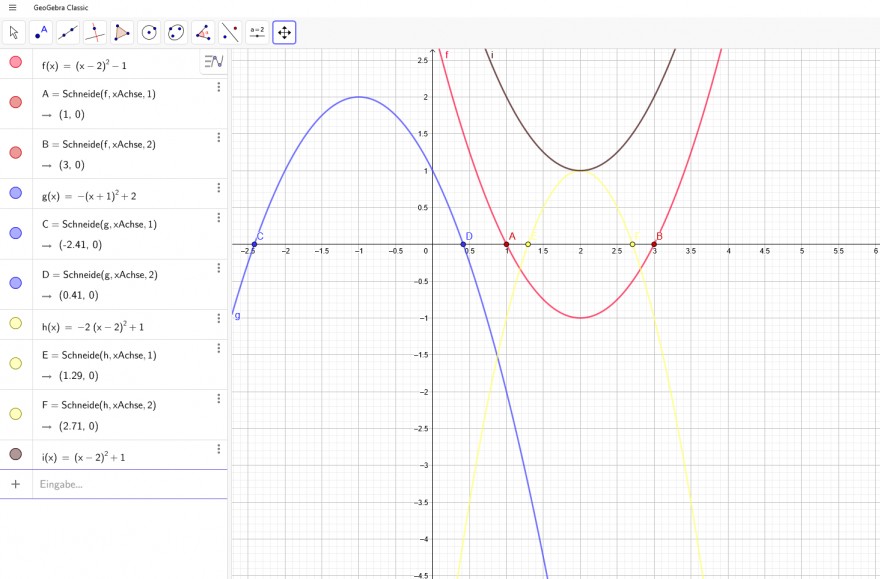Select the Move arrow tool
Viewport: 880px width, 579px height.
pyautogui.click(x=14, y=33)
